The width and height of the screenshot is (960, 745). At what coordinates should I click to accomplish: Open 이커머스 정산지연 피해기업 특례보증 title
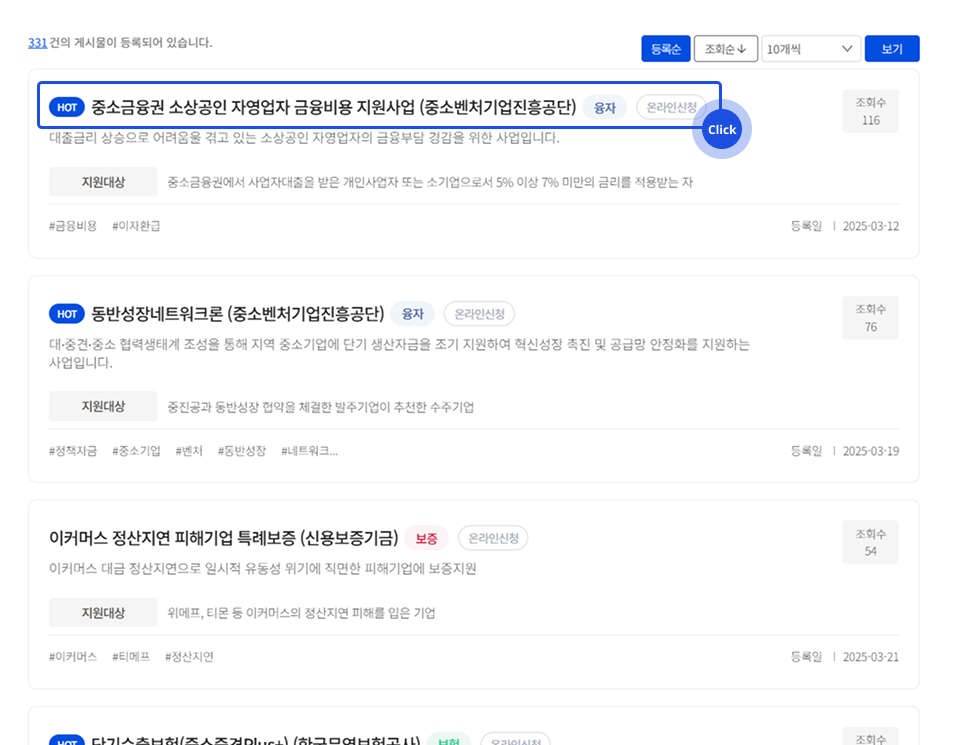coord(224,538)
